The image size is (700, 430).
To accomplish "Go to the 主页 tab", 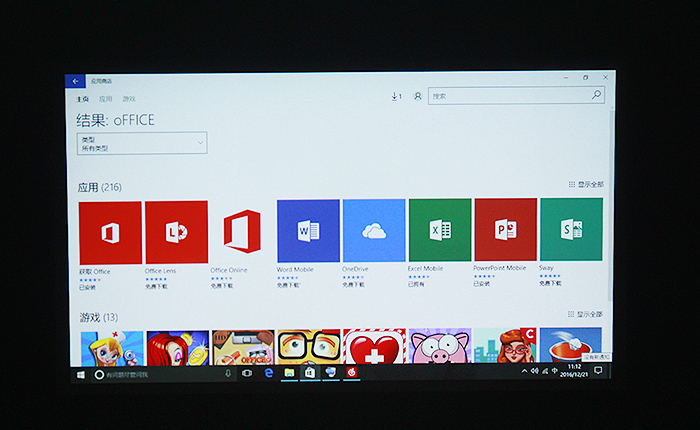I will click(83, 99).
